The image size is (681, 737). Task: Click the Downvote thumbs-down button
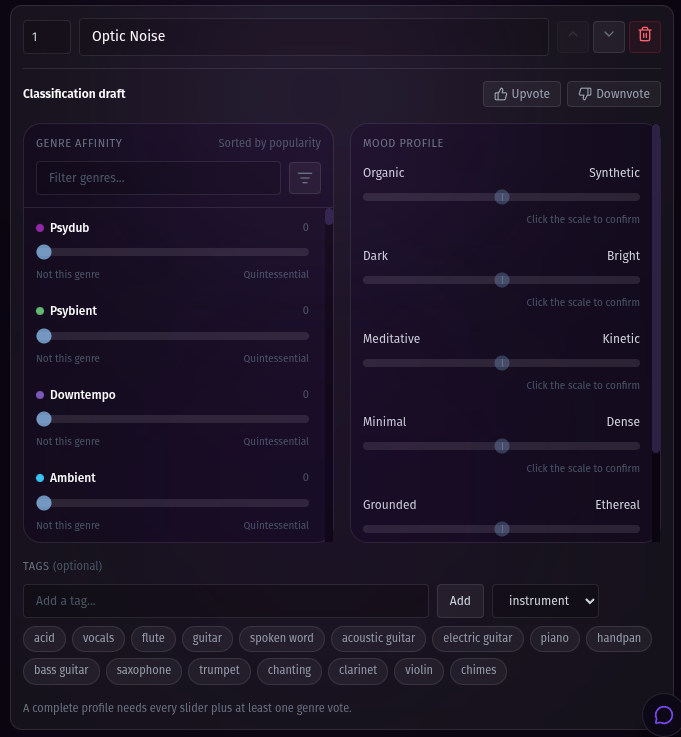click(x=614, y=94)
